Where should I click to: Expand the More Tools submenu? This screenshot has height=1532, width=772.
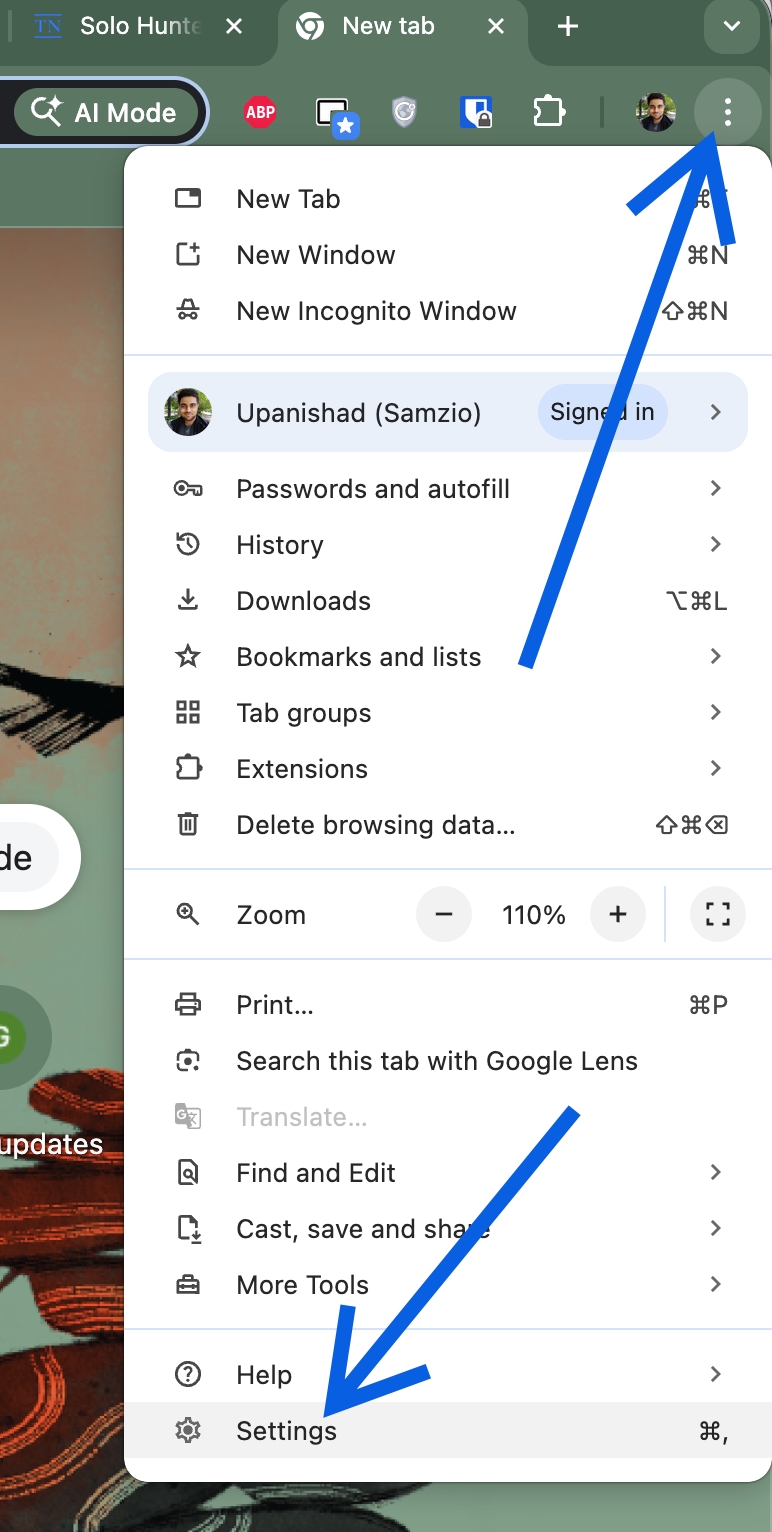coord(302,1285)
